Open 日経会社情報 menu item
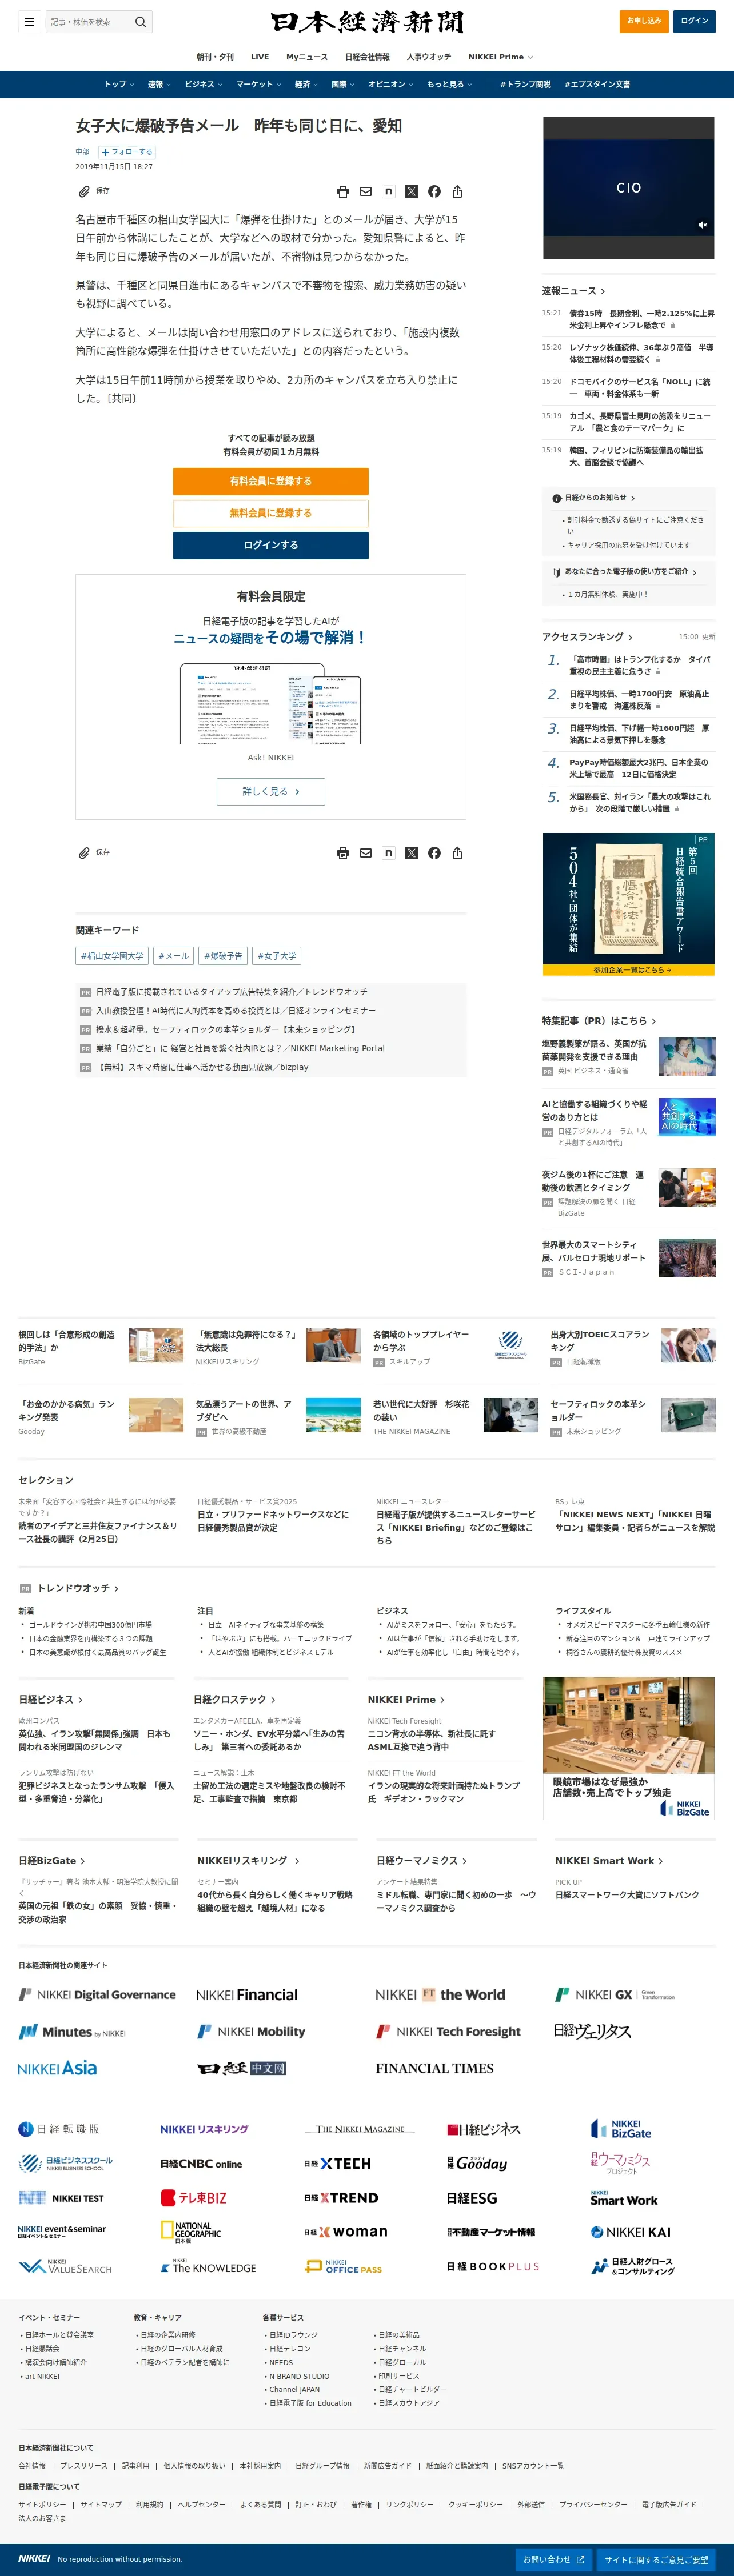 coord(367,57)
